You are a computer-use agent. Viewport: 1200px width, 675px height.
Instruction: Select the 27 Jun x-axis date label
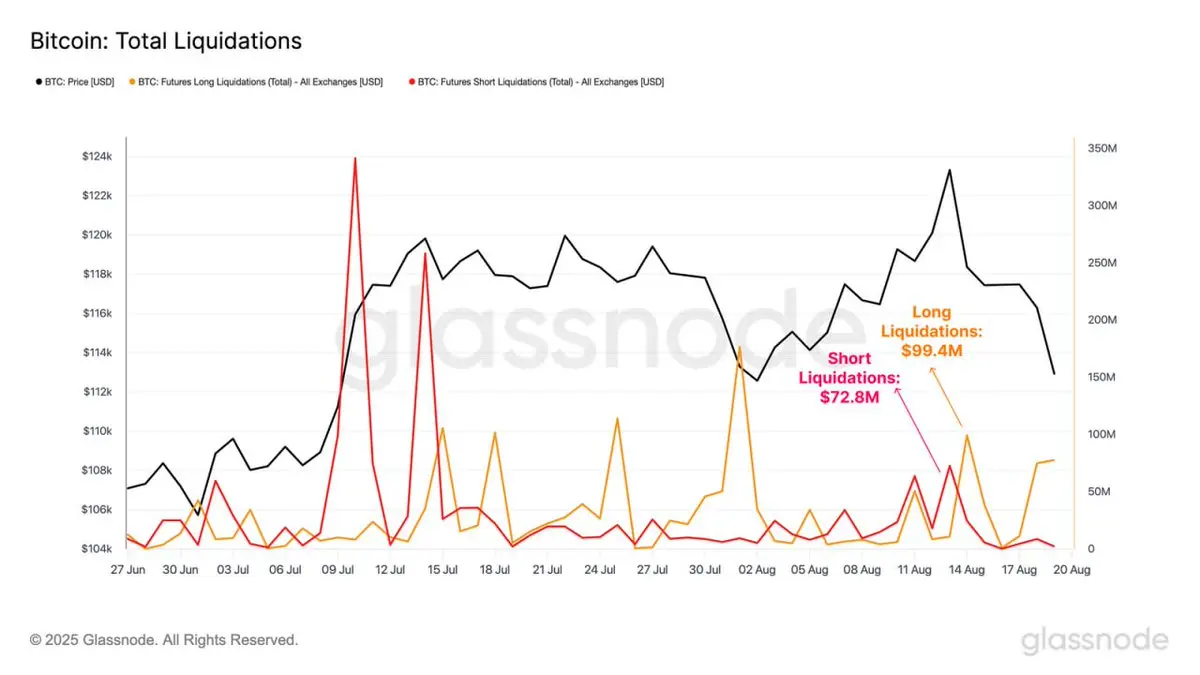click(127, 570)
